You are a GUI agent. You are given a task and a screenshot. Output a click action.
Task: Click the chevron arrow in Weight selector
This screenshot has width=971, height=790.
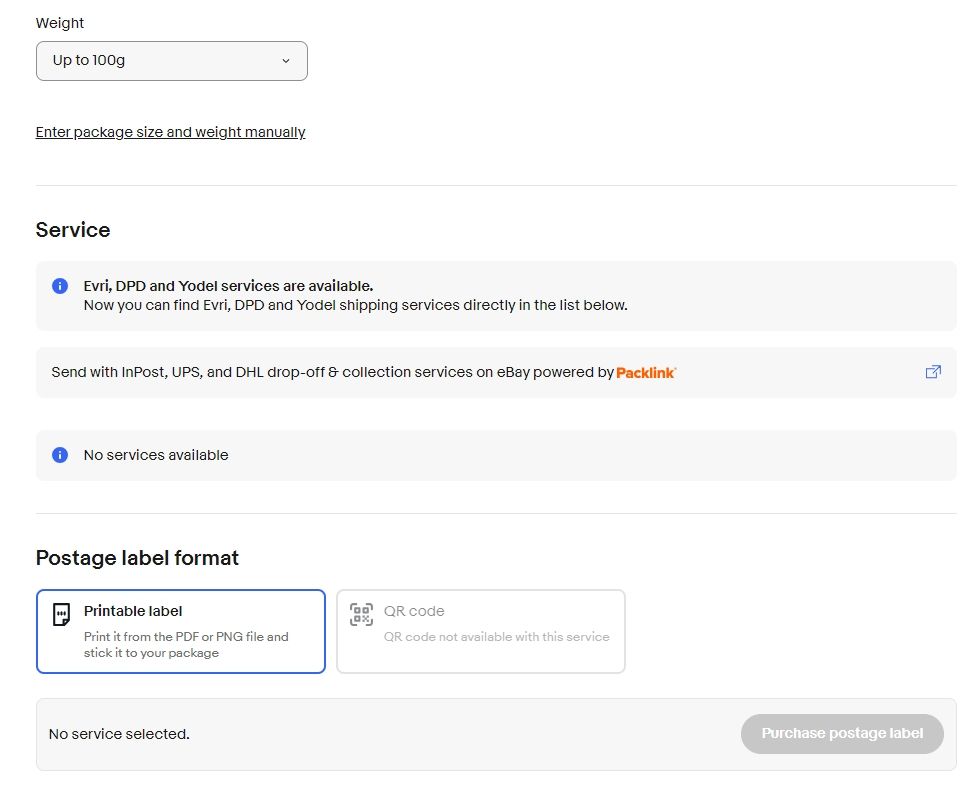(286, 61)
